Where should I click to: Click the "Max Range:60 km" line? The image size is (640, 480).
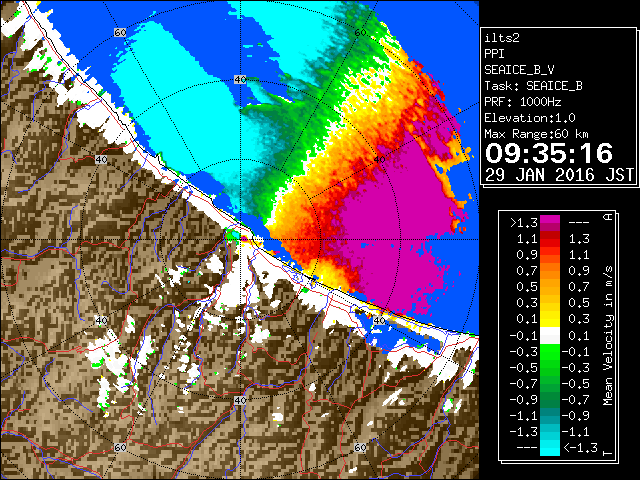(536, 134)
